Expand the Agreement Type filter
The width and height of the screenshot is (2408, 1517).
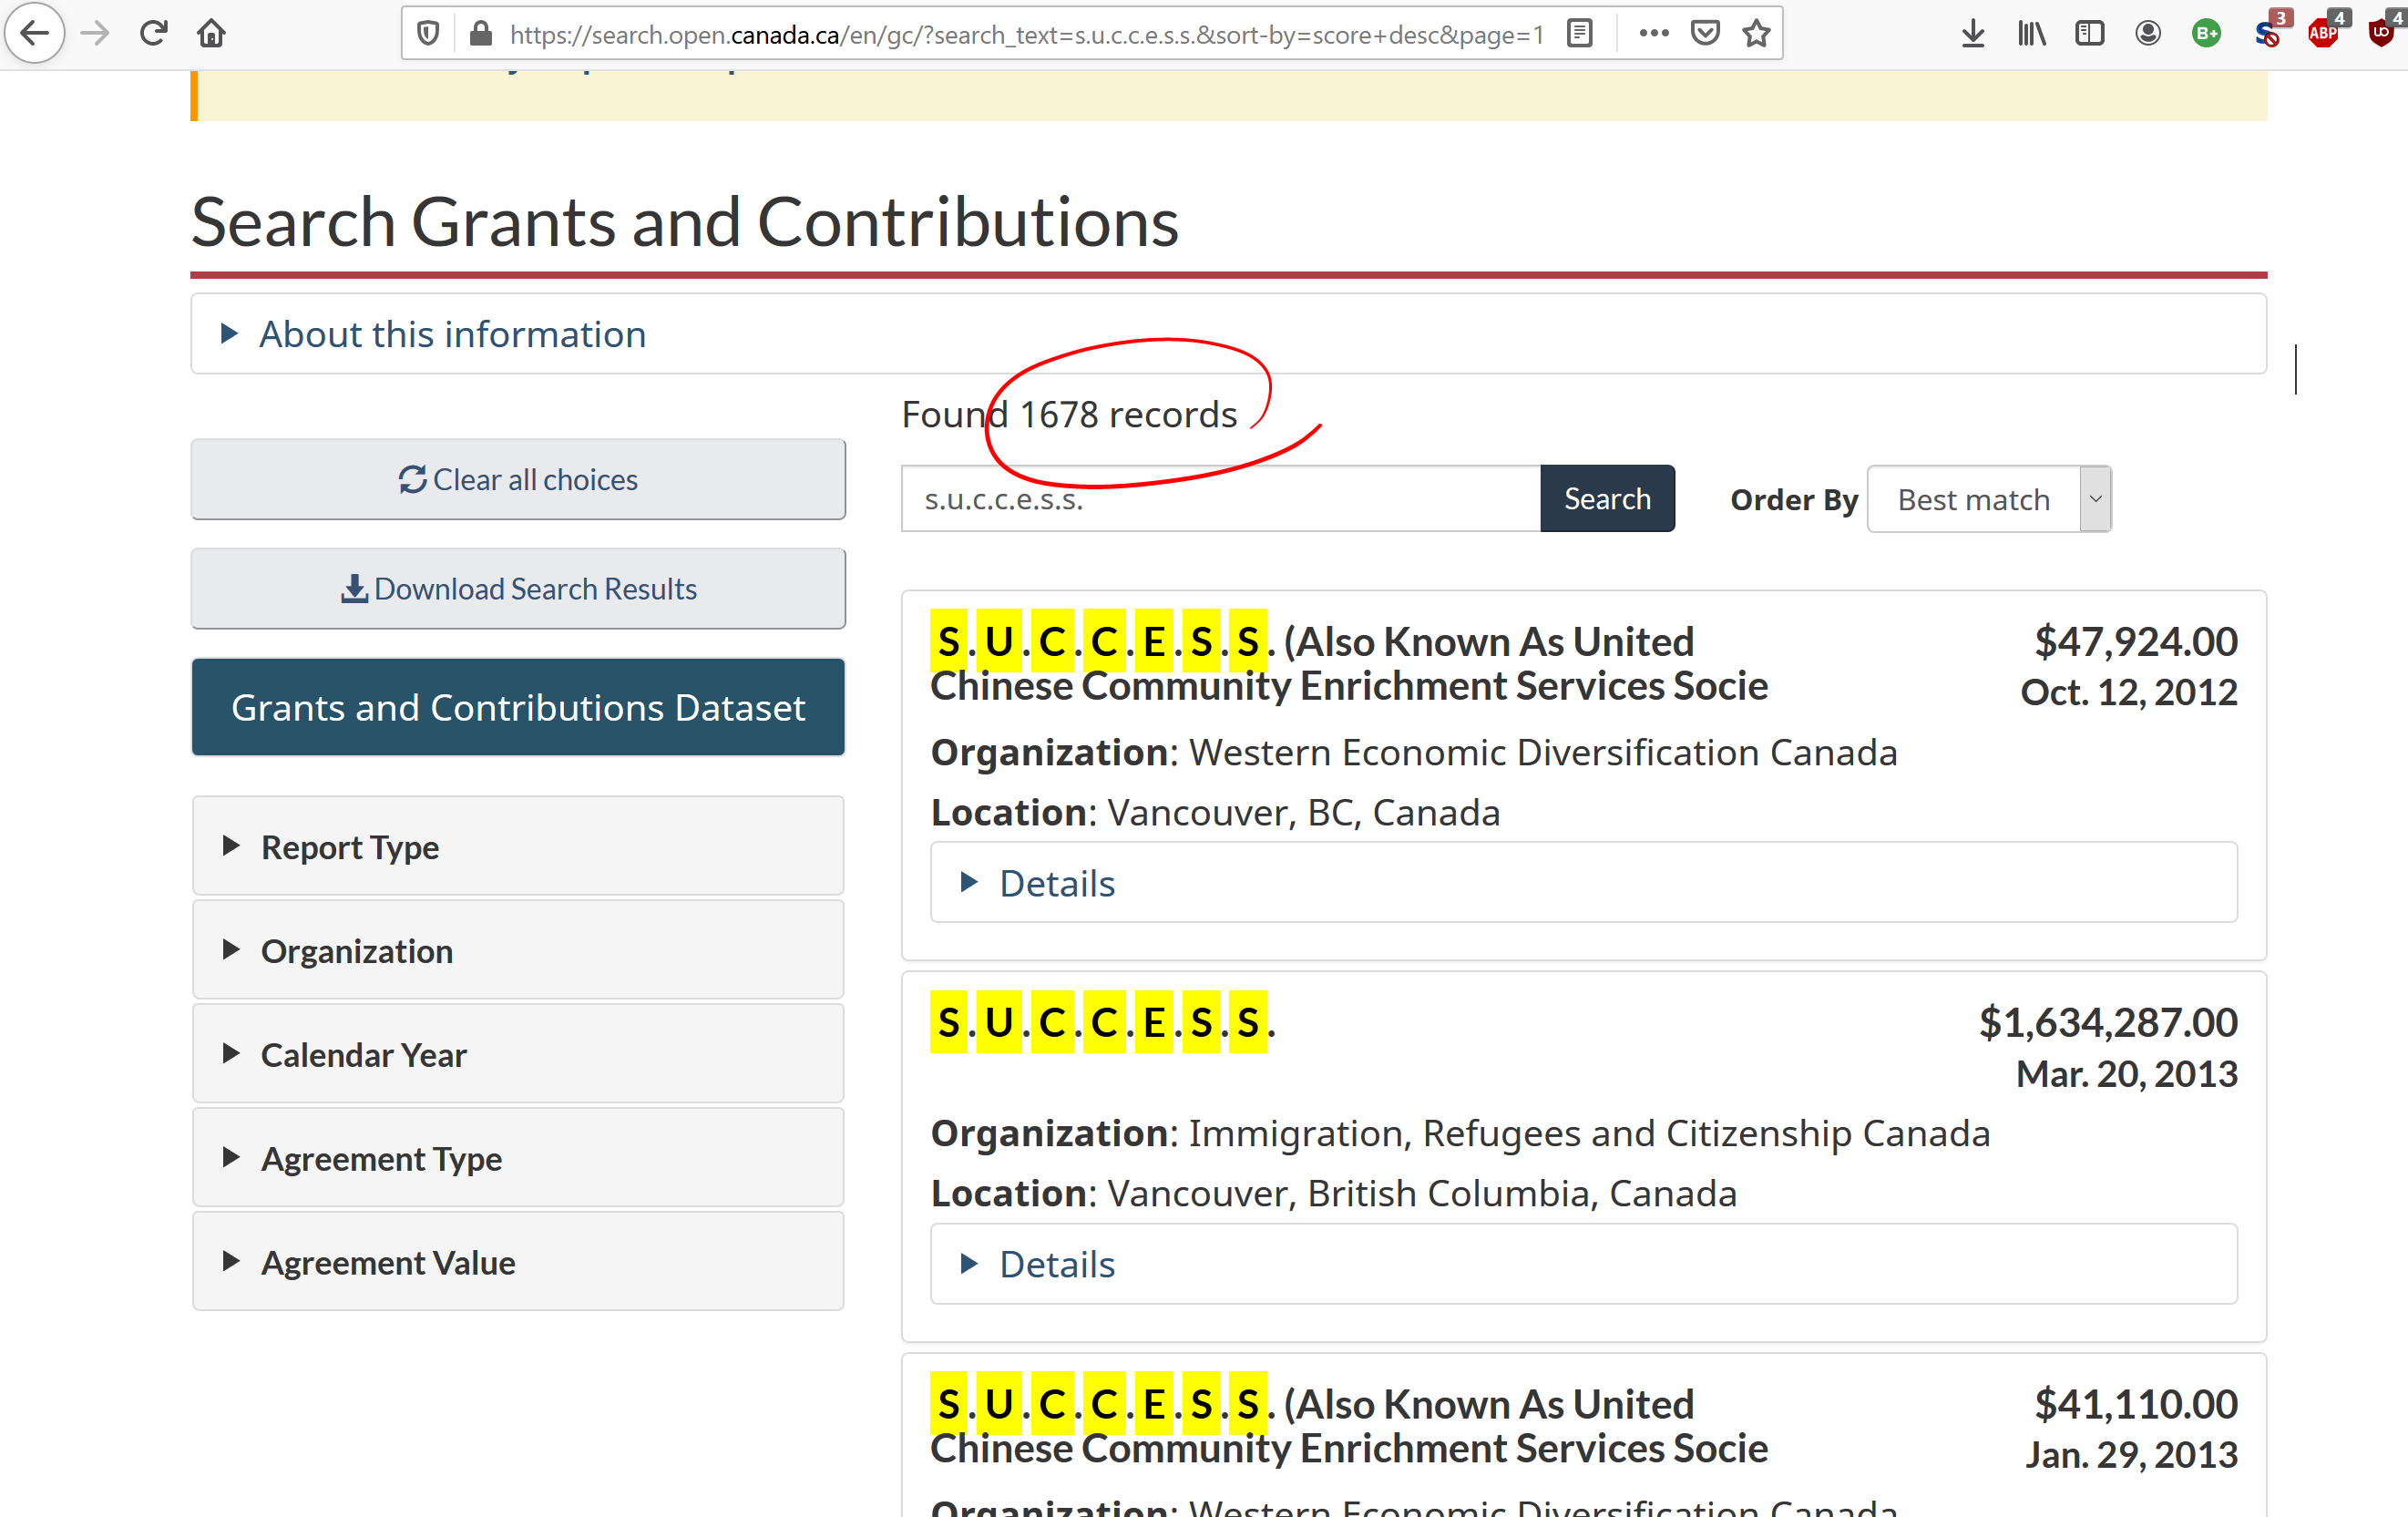pos(518,1158)
